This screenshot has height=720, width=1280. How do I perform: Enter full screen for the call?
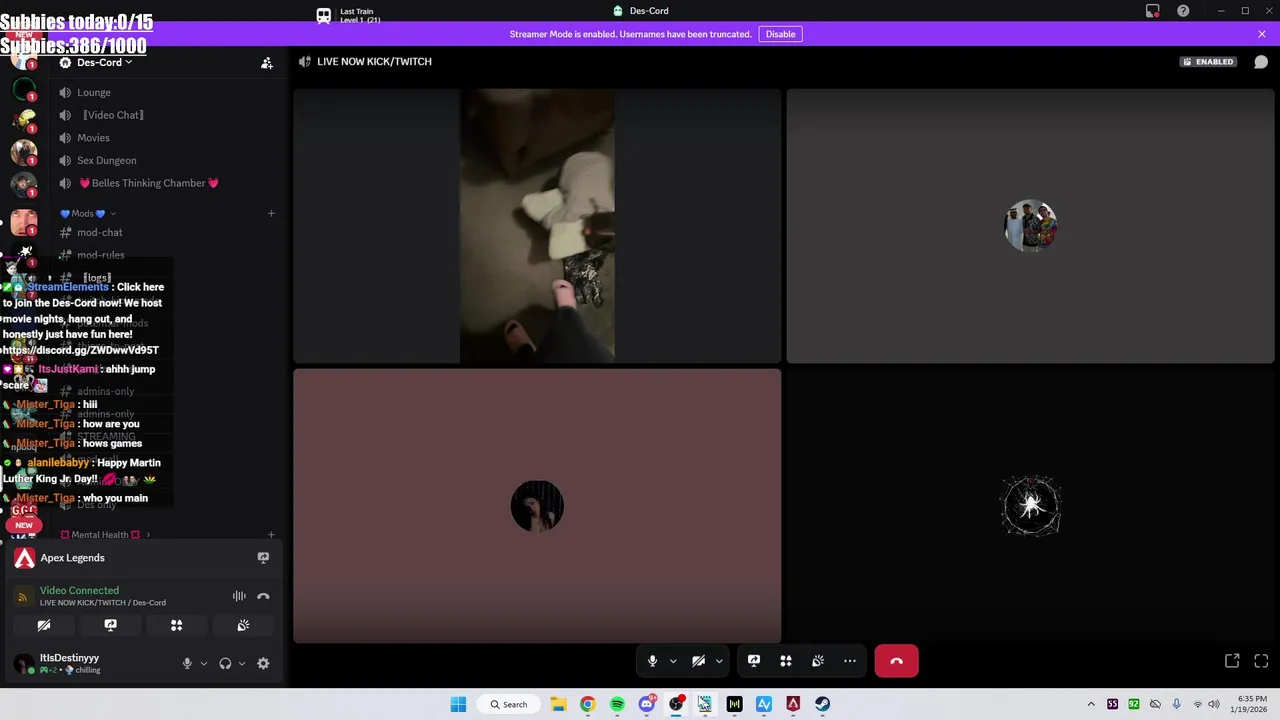coord(1261,661)
